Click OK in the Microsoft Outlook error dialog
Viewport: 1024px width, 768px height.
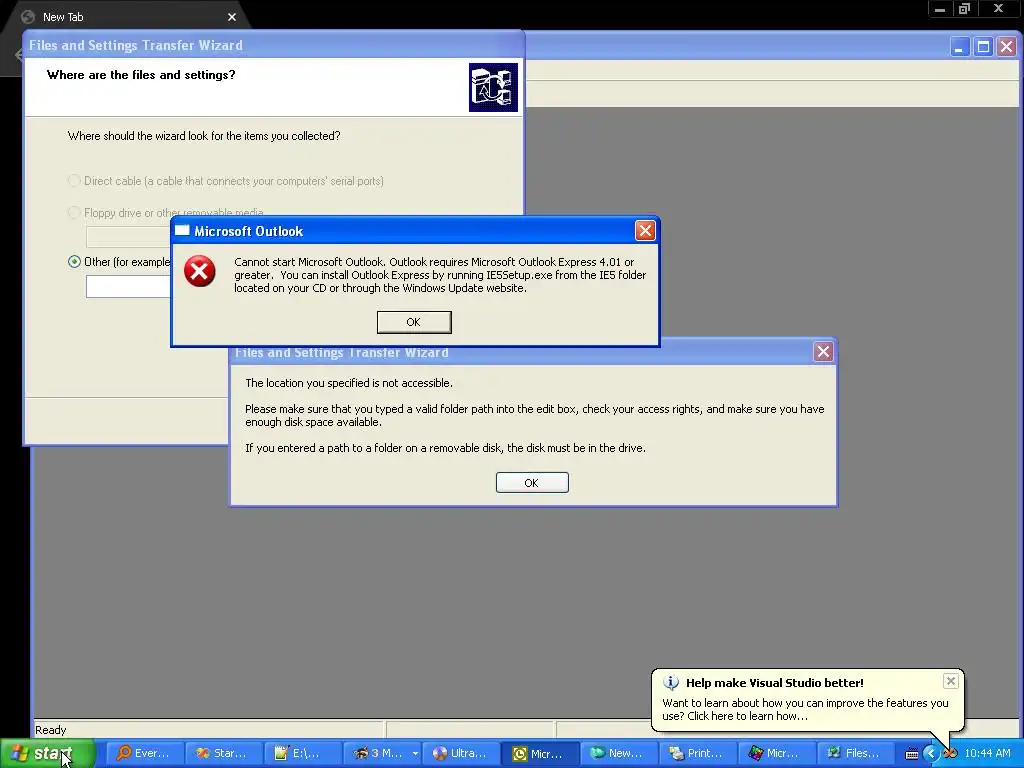coord(413,322)
